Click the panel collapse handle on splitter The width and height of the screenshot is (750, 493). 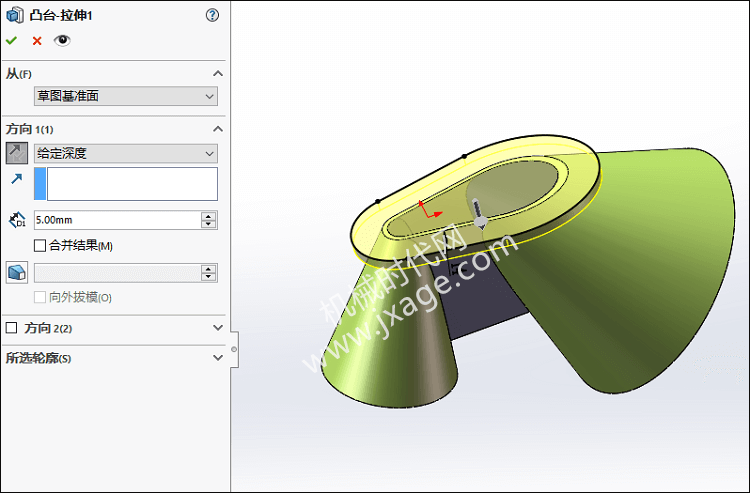click(234, 349)
